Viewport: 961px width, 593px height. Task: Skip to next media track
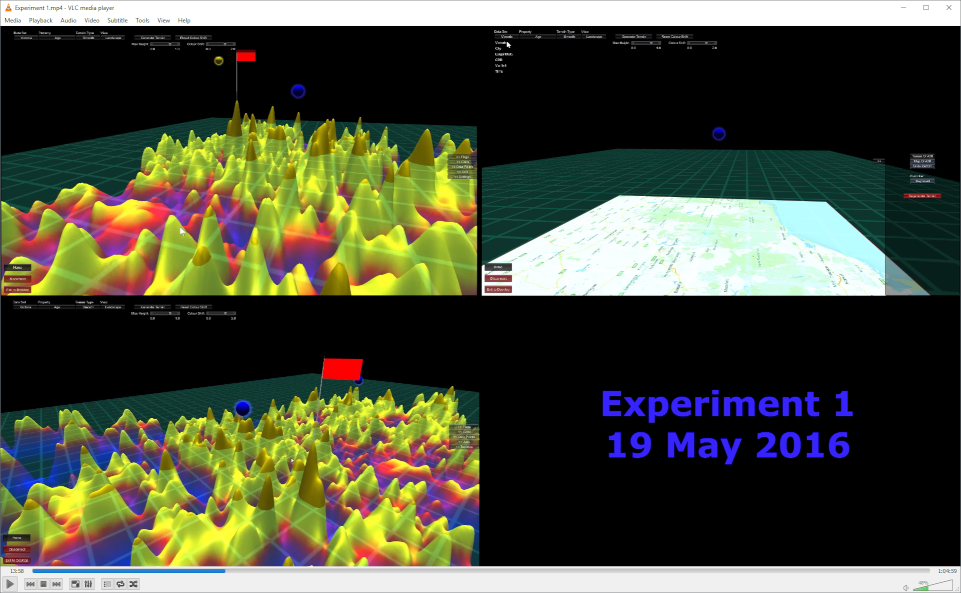tap(56, 584)
